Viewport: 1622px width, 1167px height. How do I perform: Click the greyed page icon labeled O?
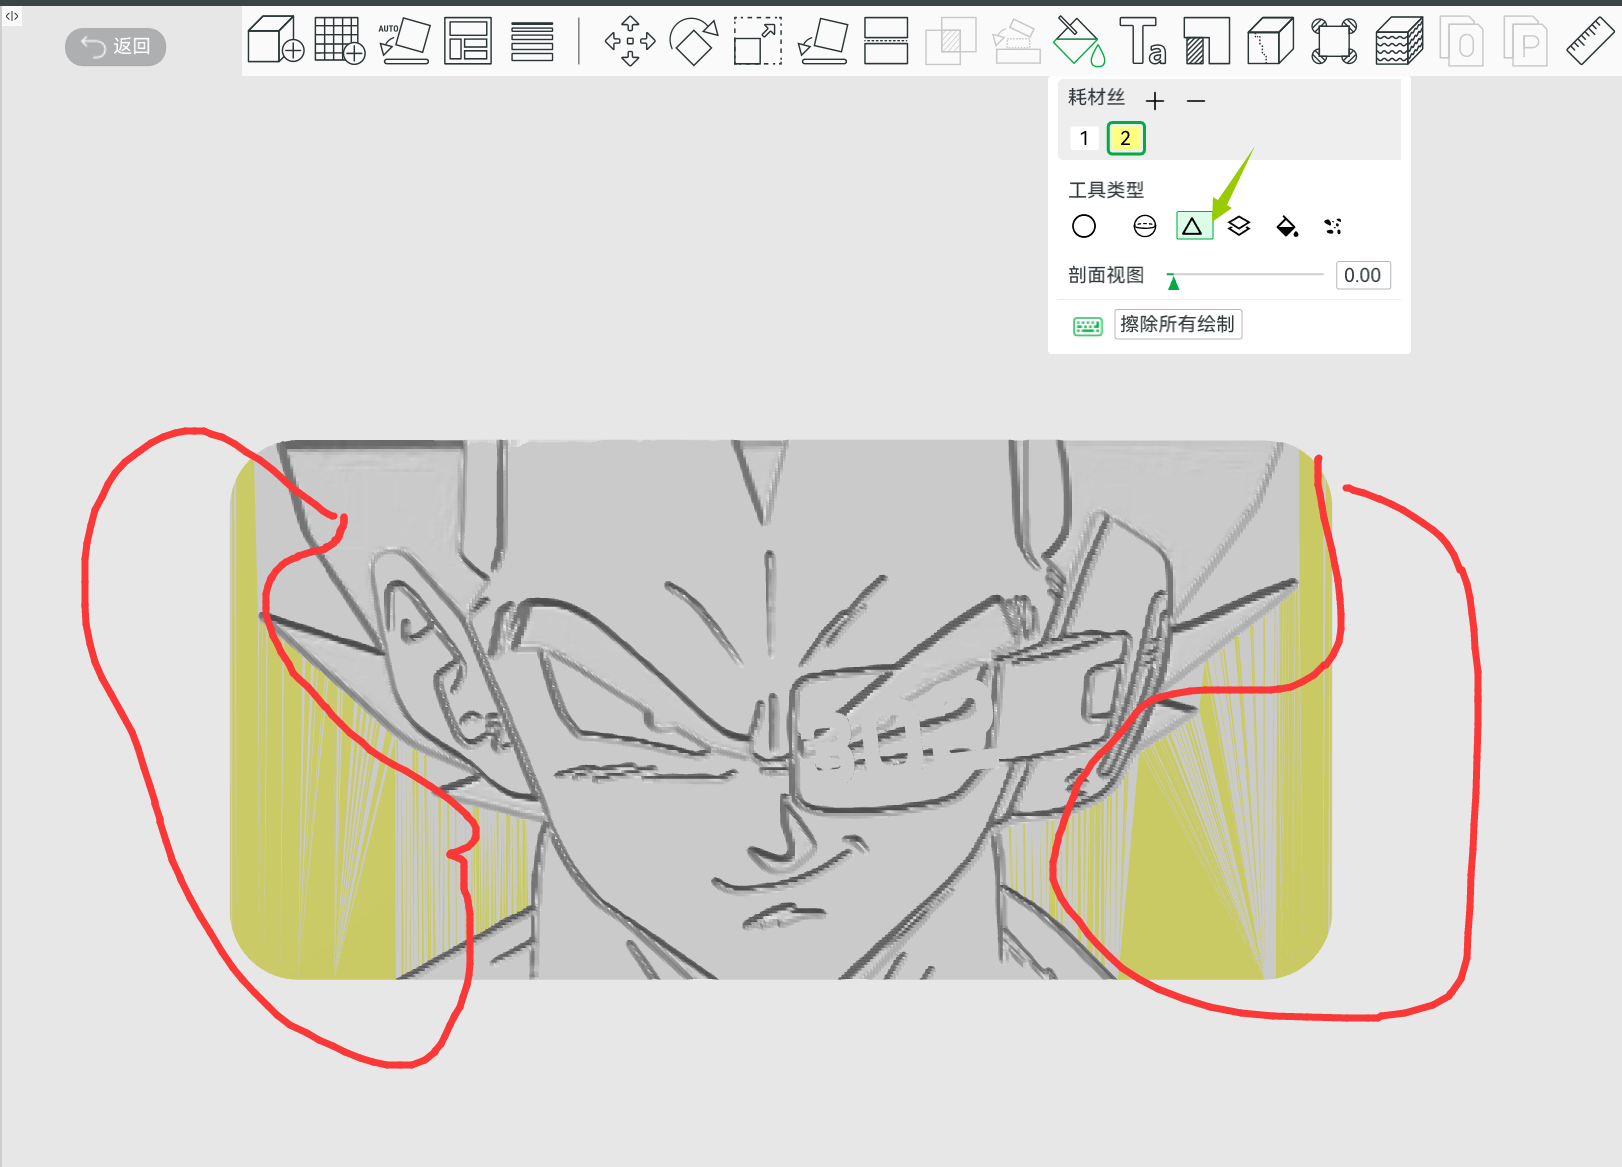(1462, 41)
